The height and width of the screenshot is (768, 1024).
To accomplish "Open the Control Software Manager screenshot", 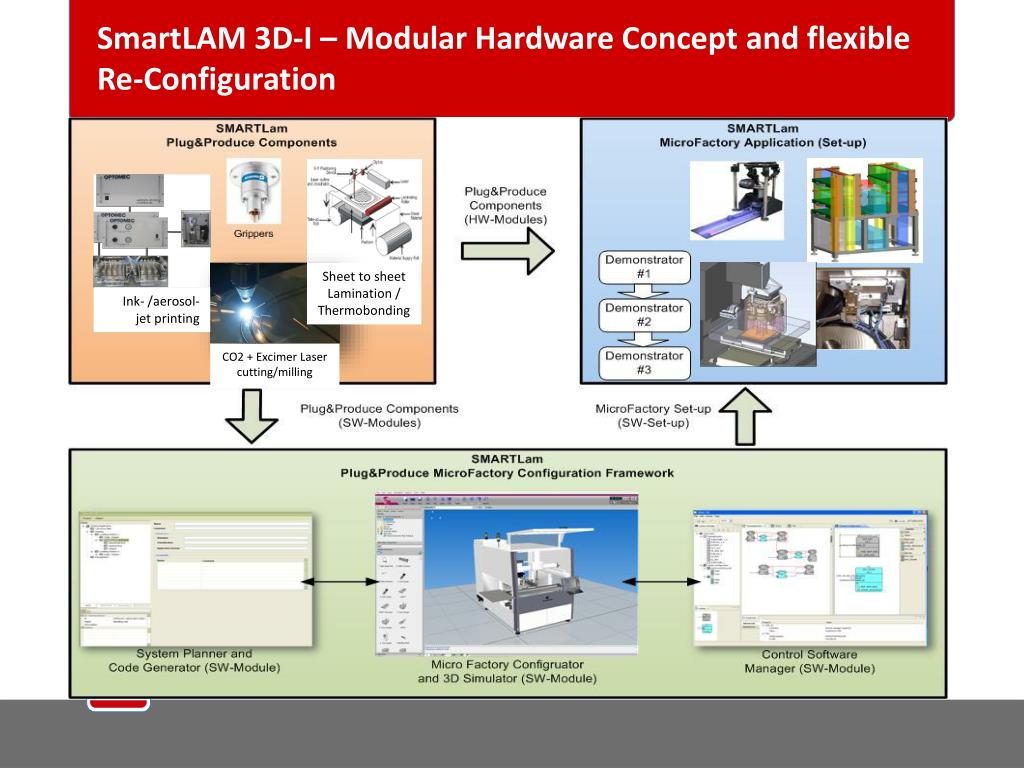I will (810, 579).
